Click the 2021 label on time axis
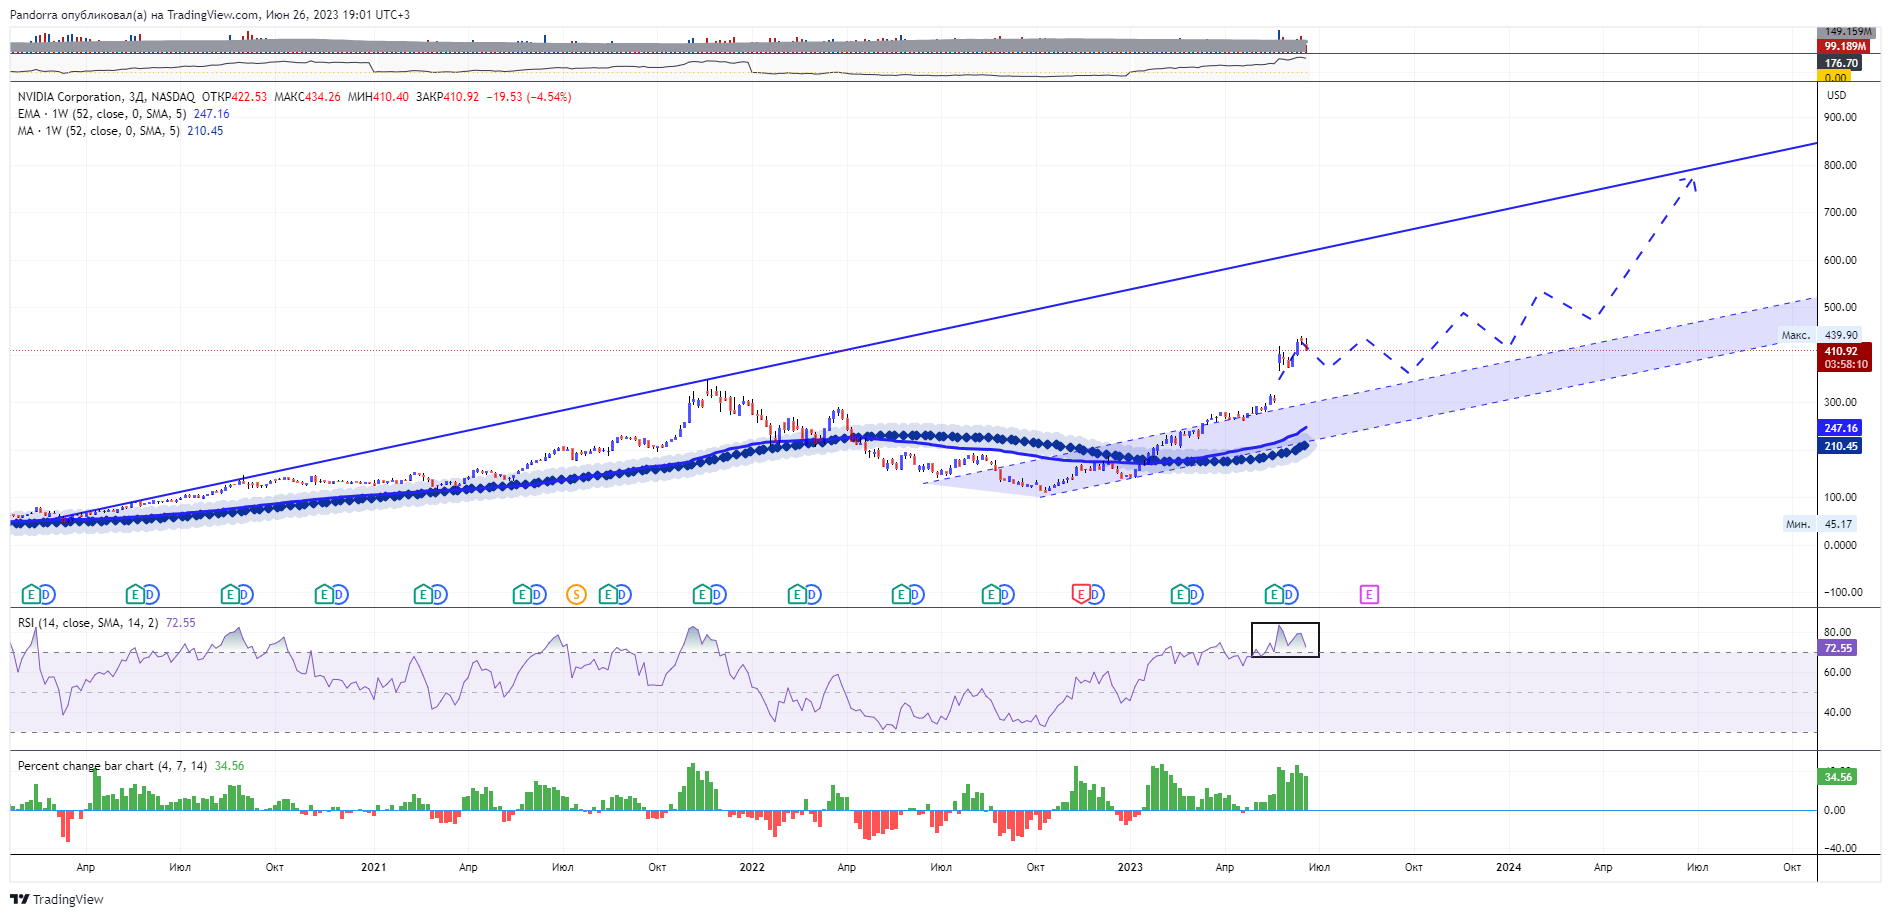This screenshot has width=1891, height=917. point(373,867)
